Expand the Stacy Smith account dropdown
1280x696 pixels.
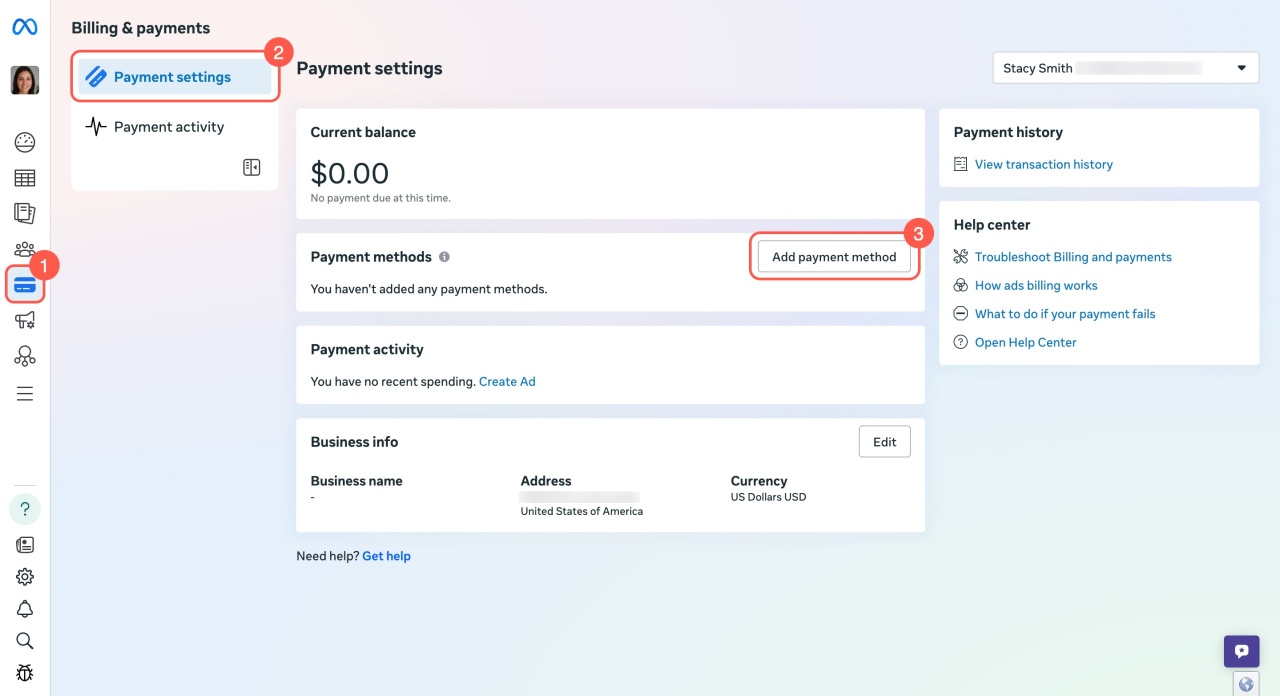pyautogui.click(x=1125, y=68)
